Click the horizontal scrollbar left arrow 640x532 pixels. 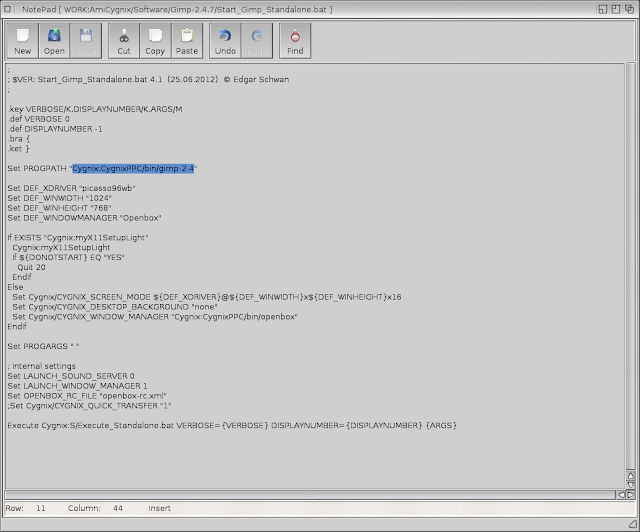pos(621,495)
